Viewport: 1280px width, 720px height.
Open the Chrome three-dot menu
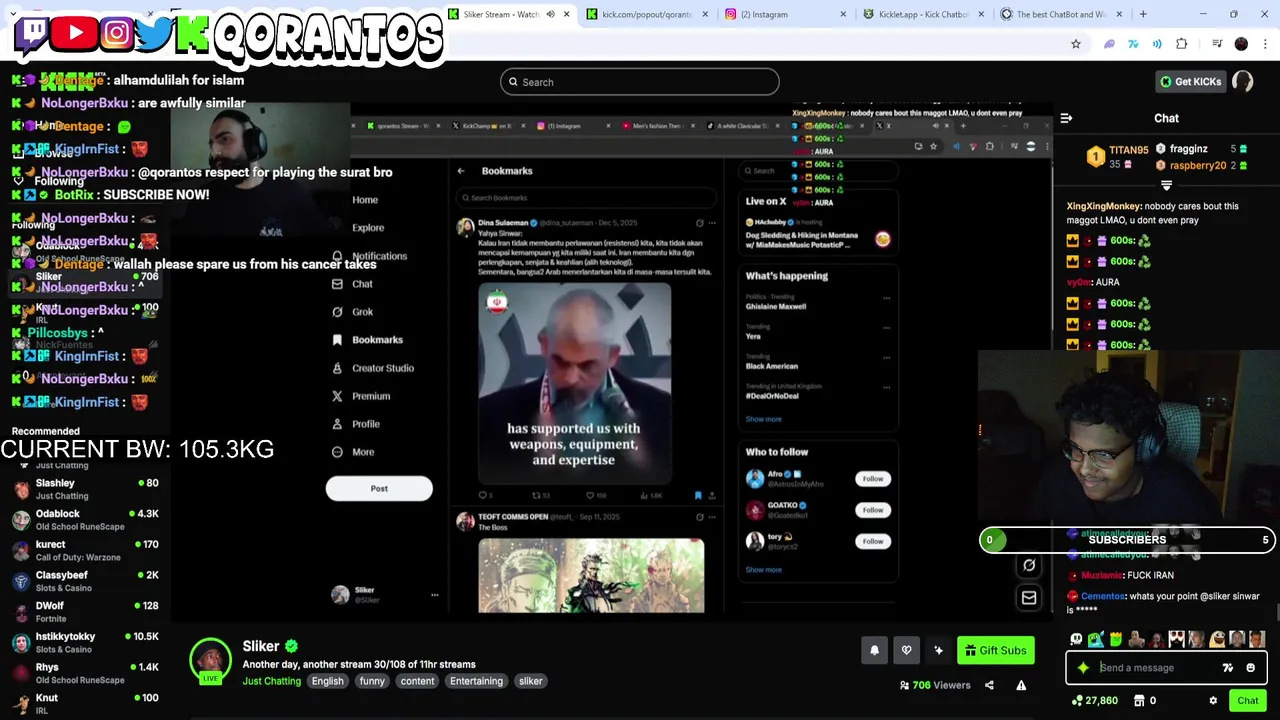[1266, 44]
